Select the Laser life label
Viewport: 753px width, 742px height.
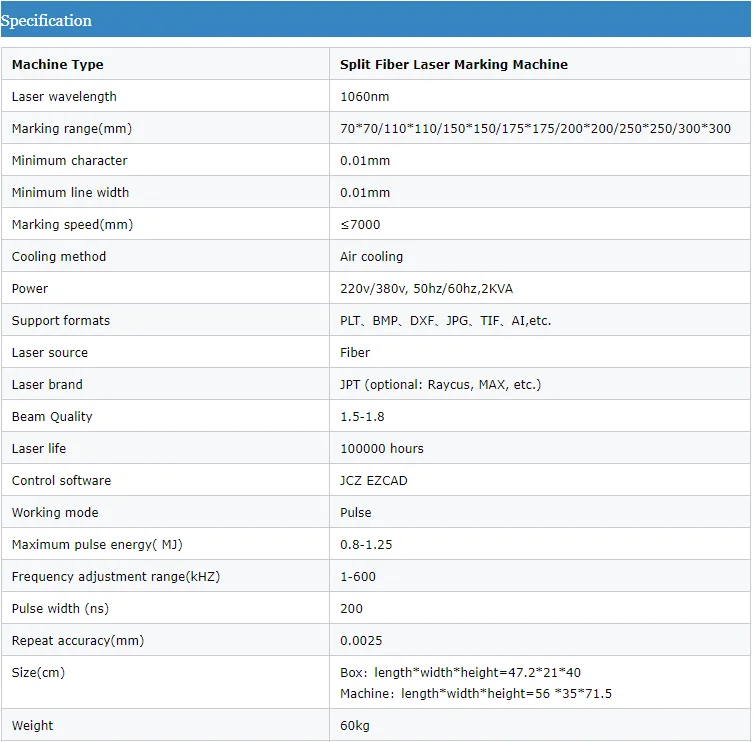tap(39, 449)
